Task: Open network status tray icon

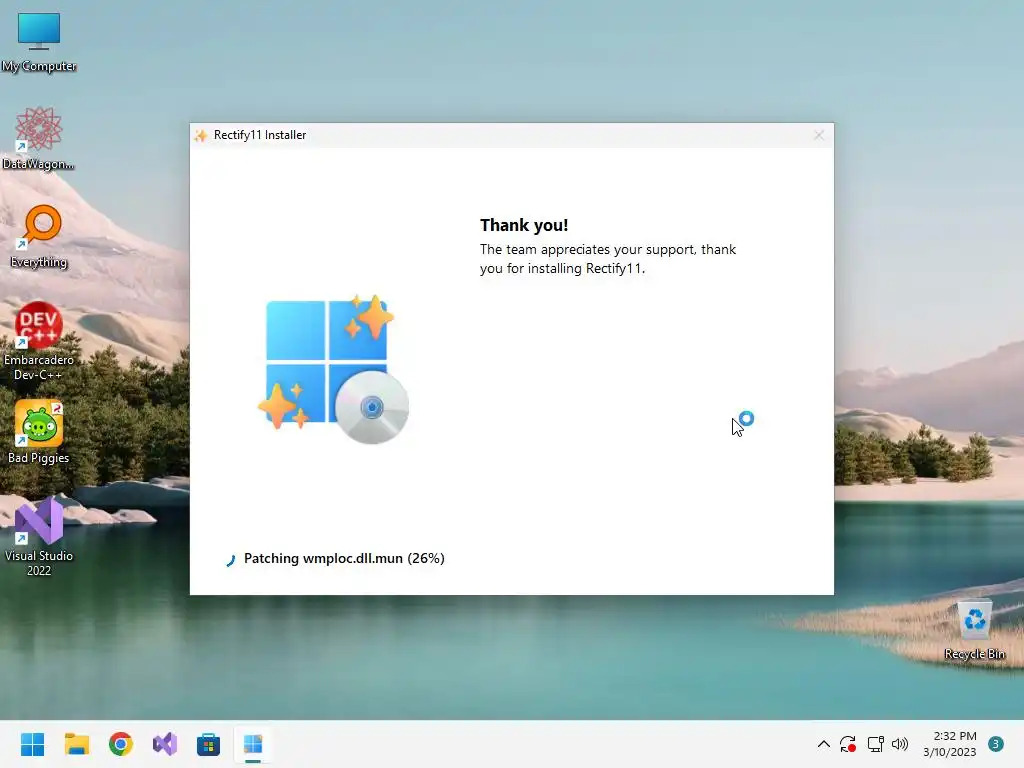Action: pyautogui.click(x=875, y=744)
